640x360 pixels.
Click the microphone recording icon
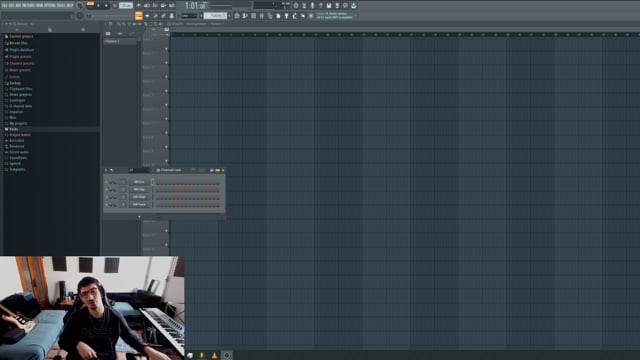click(312, 6)
